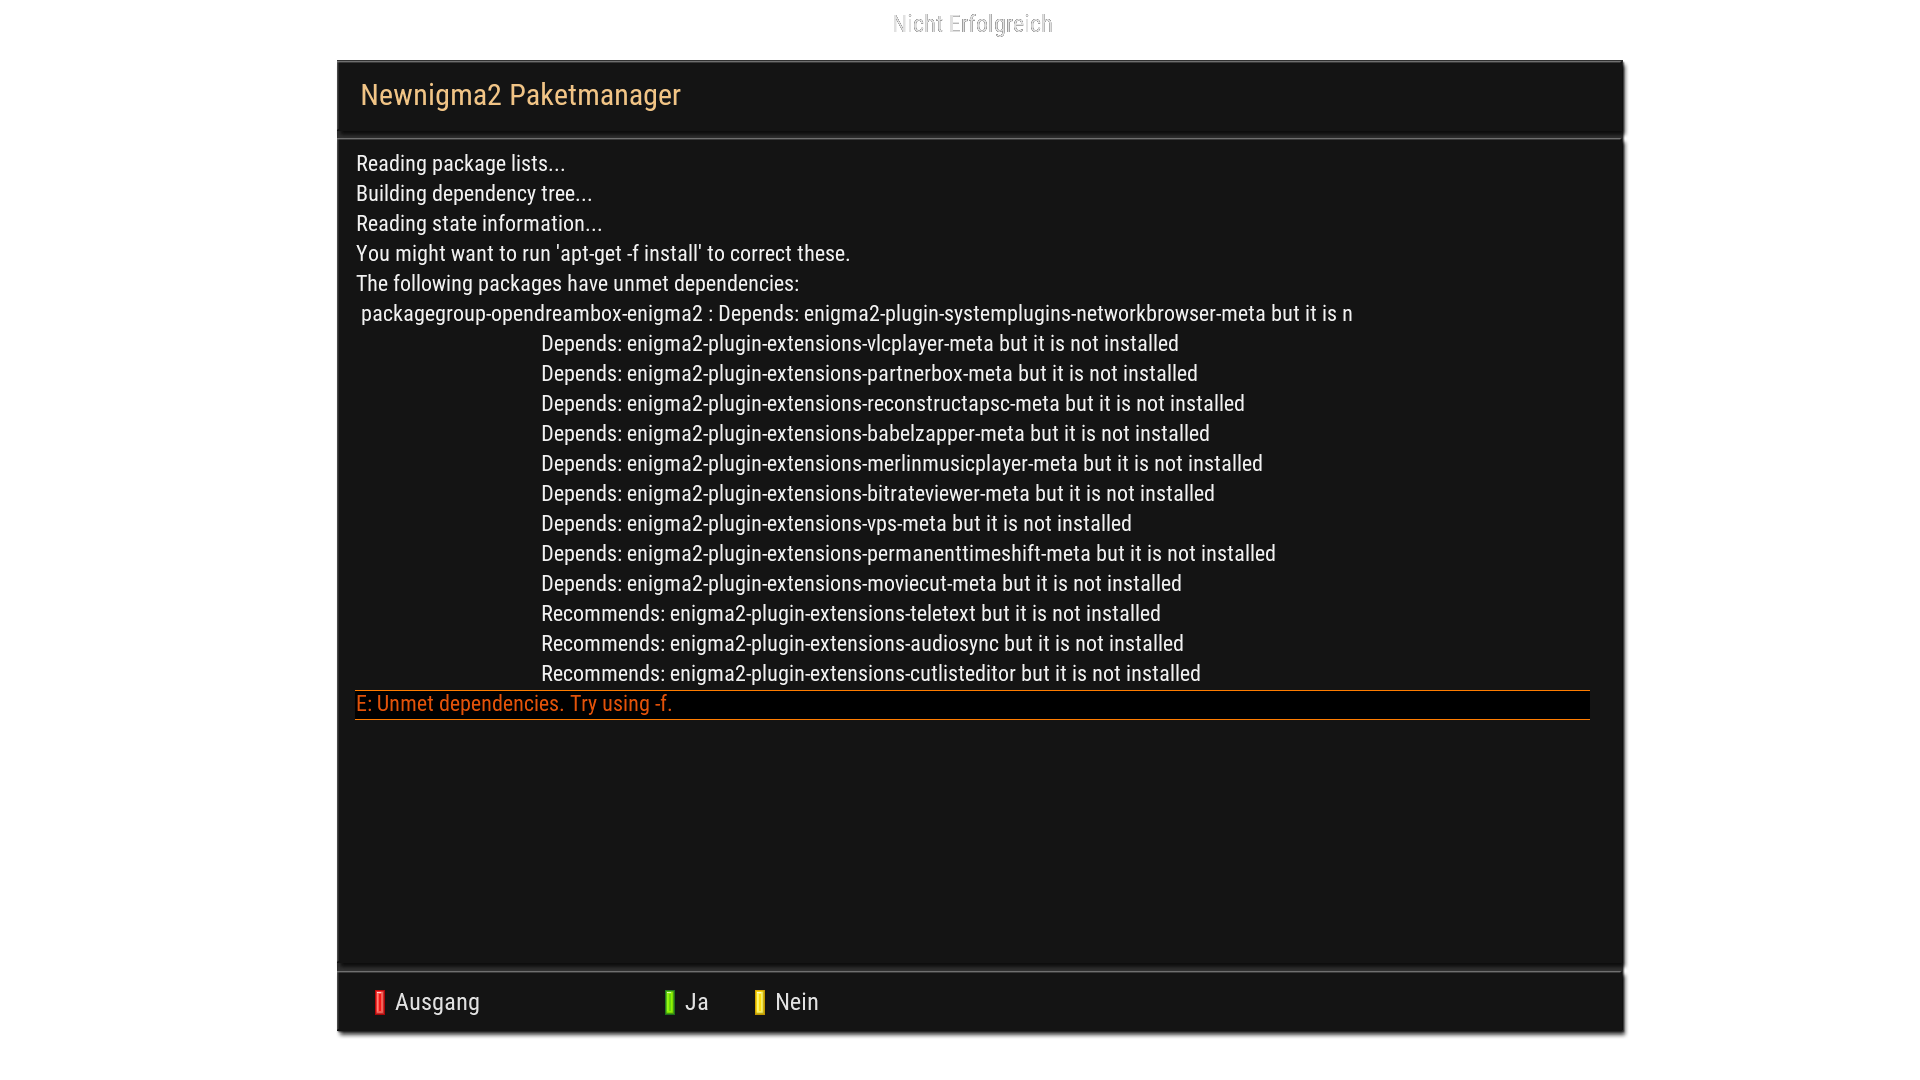The height and width of the screenshot is (1080, 1920).
Task: Select the cutlisteditor Recommends line
Action: pyautogui.click(x=871, y=674)
